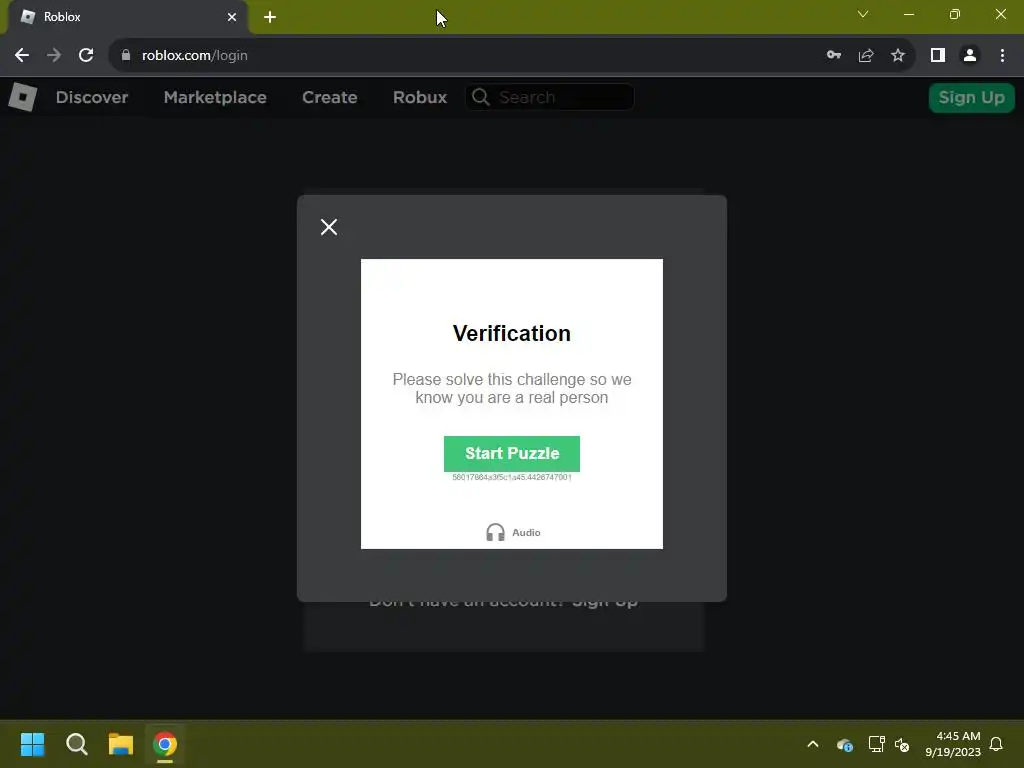The width and height of the screenshot is (1024, 768).
Task: Restore down the Chrome window
Action: point(955,14)
